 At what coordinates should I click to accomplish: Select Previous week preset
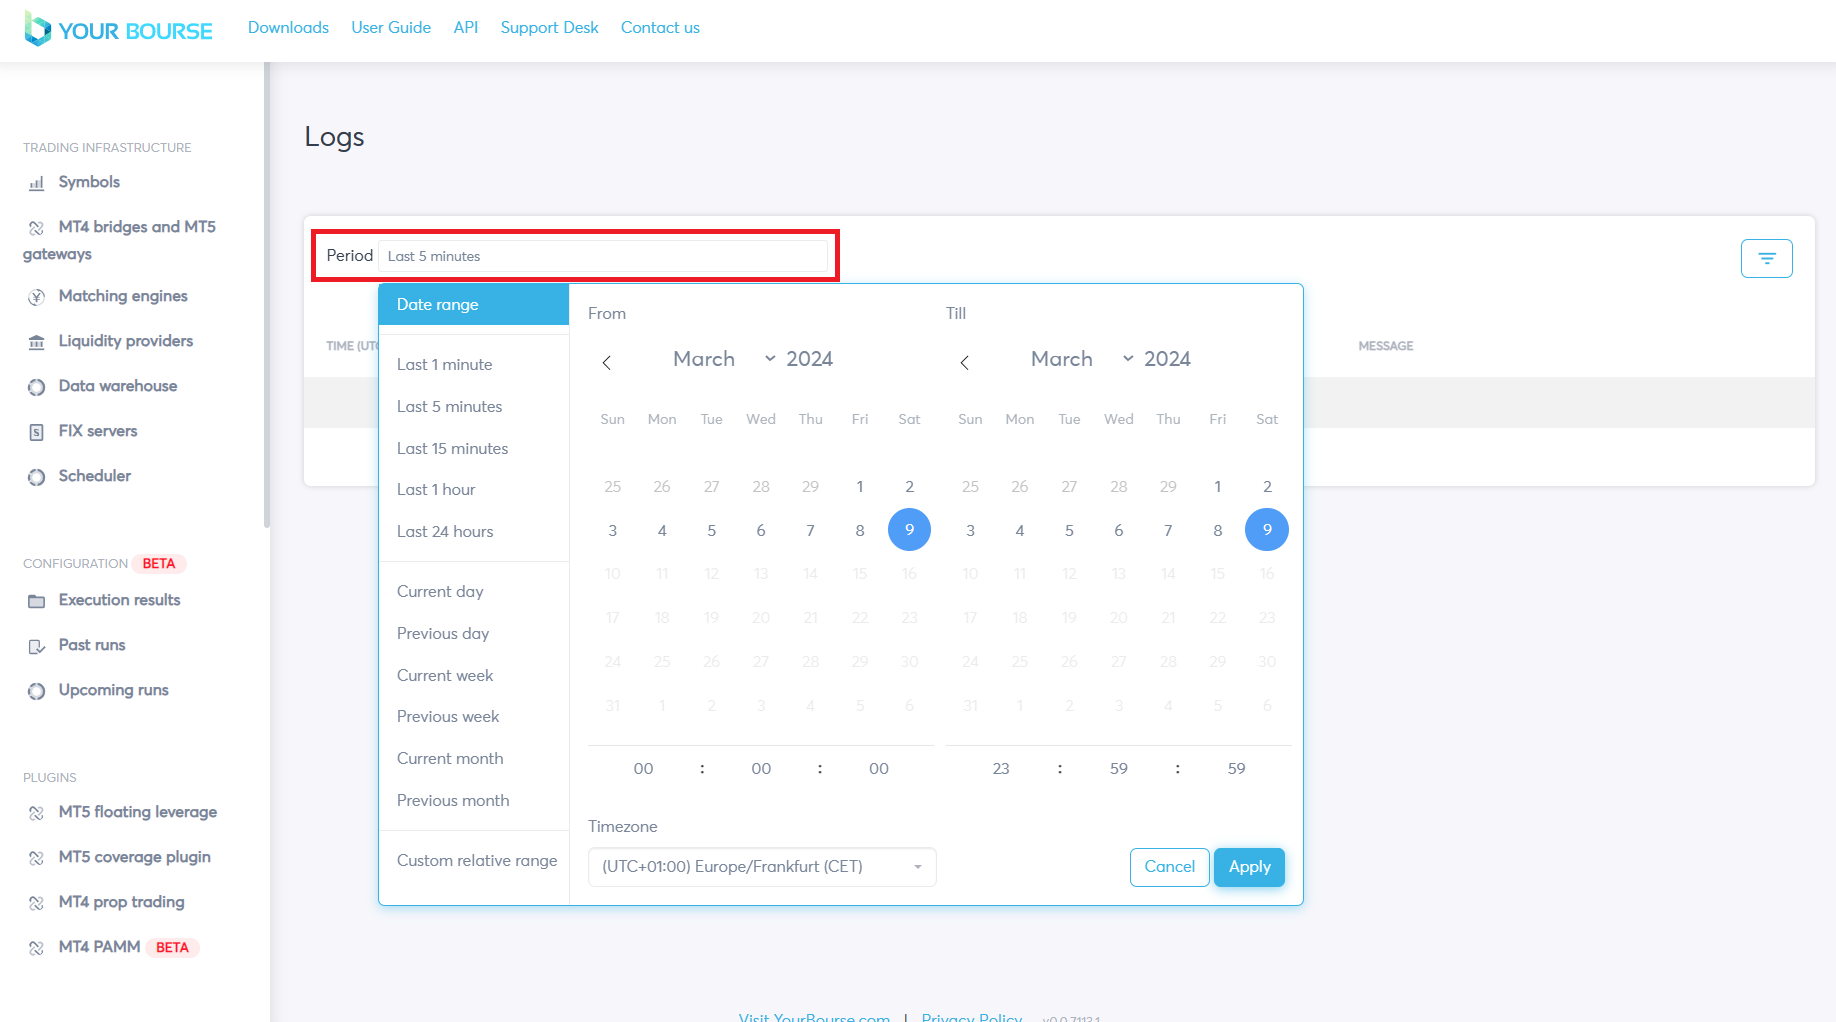click(x=447, y=717)
